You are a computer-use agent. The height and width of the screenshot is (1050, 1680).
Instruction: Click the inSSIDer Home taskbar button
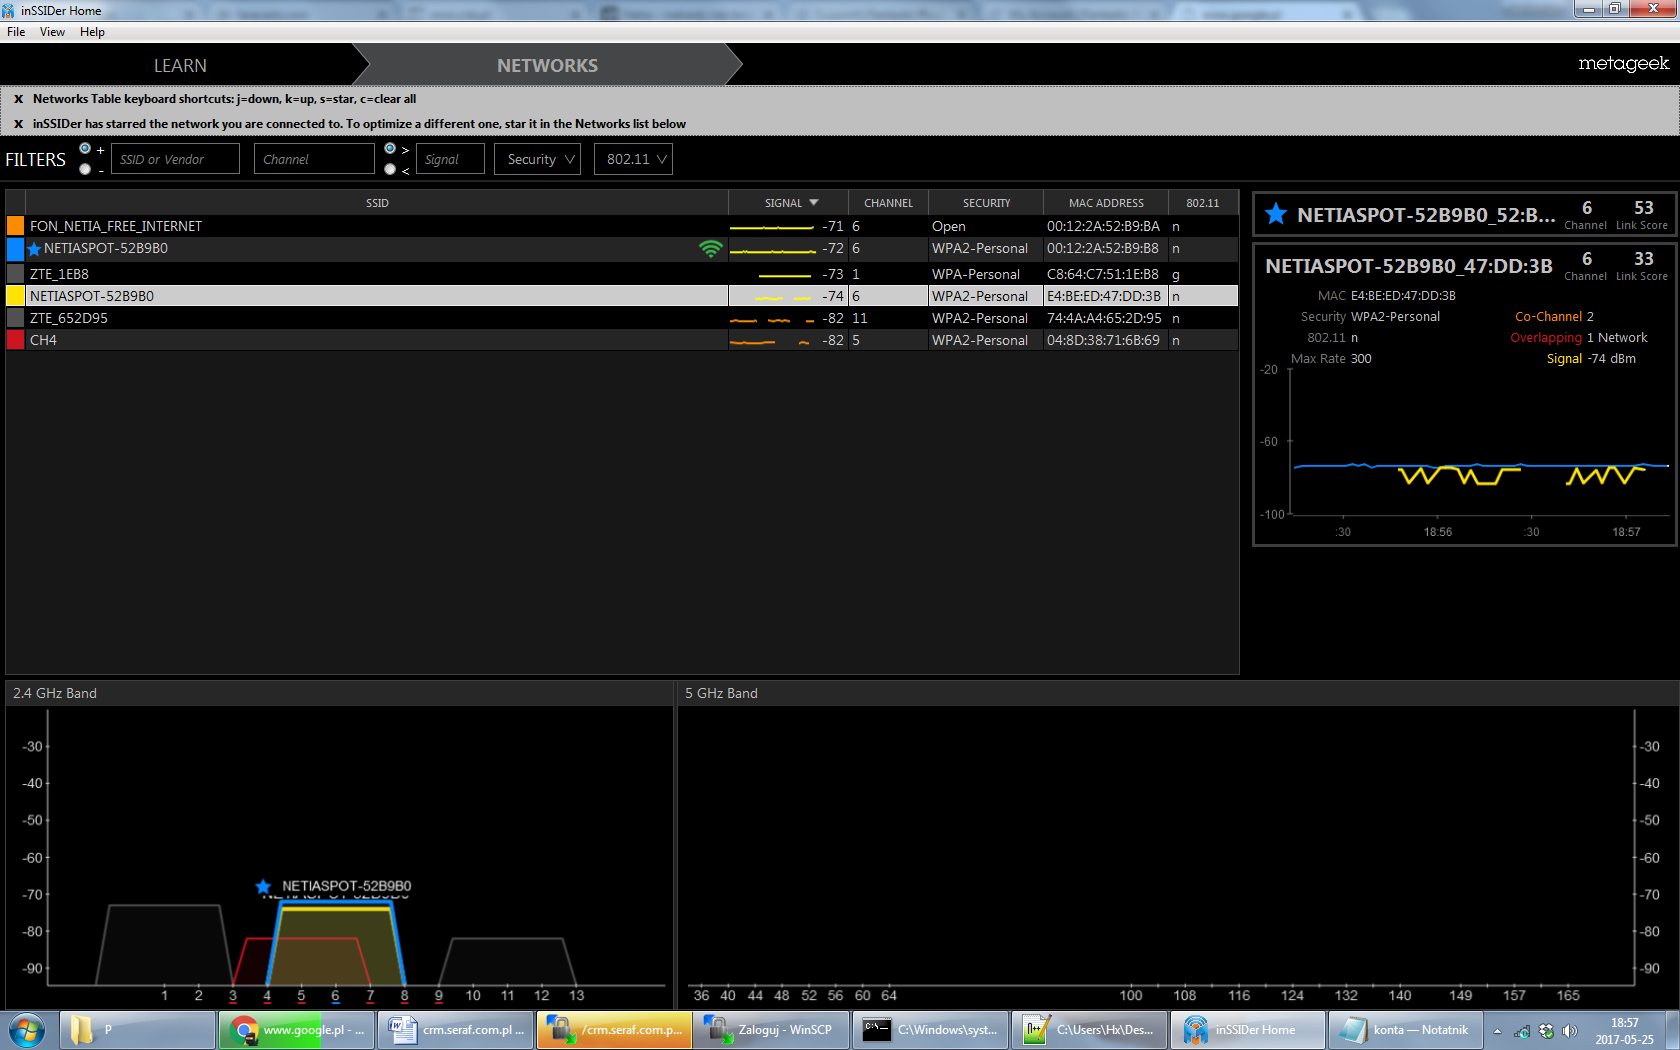1248,1030
